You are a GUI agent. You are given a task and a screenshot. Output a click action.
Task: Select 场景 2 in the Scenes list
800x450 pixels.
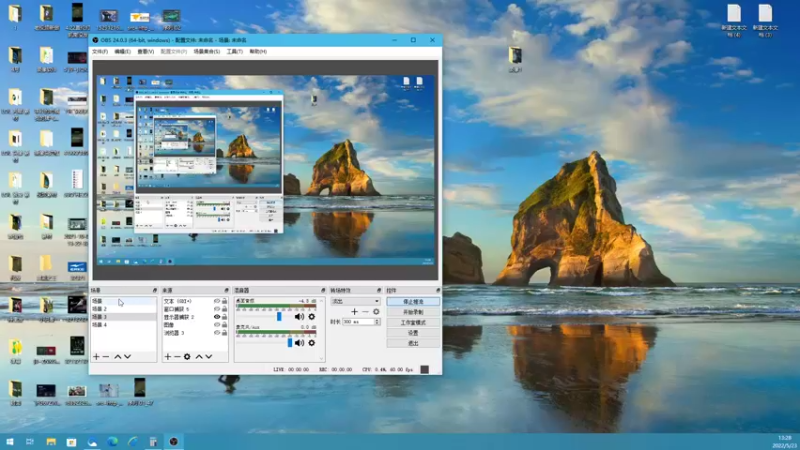[x=123, y=309]
